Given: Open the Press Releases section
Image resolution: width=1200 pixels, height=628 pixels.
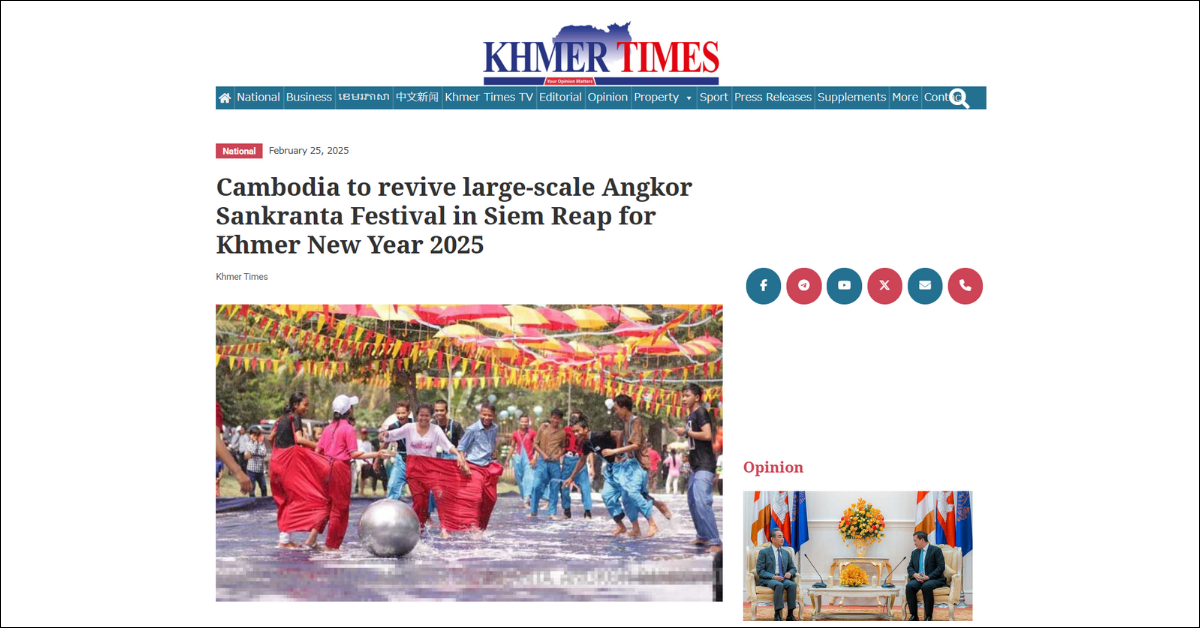Looking at the screenshot, I should click(773, 97).
